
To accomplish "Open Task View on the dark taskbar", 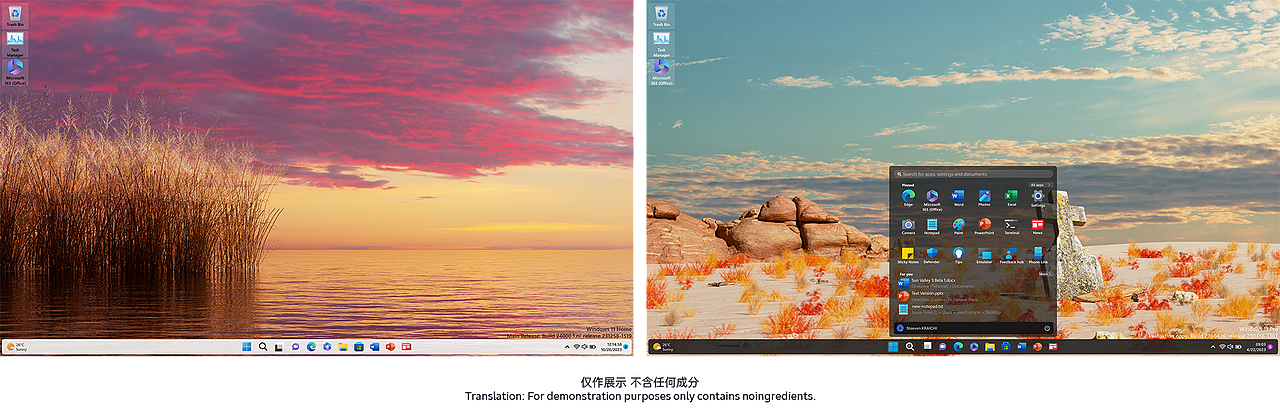I will [927, 346].
